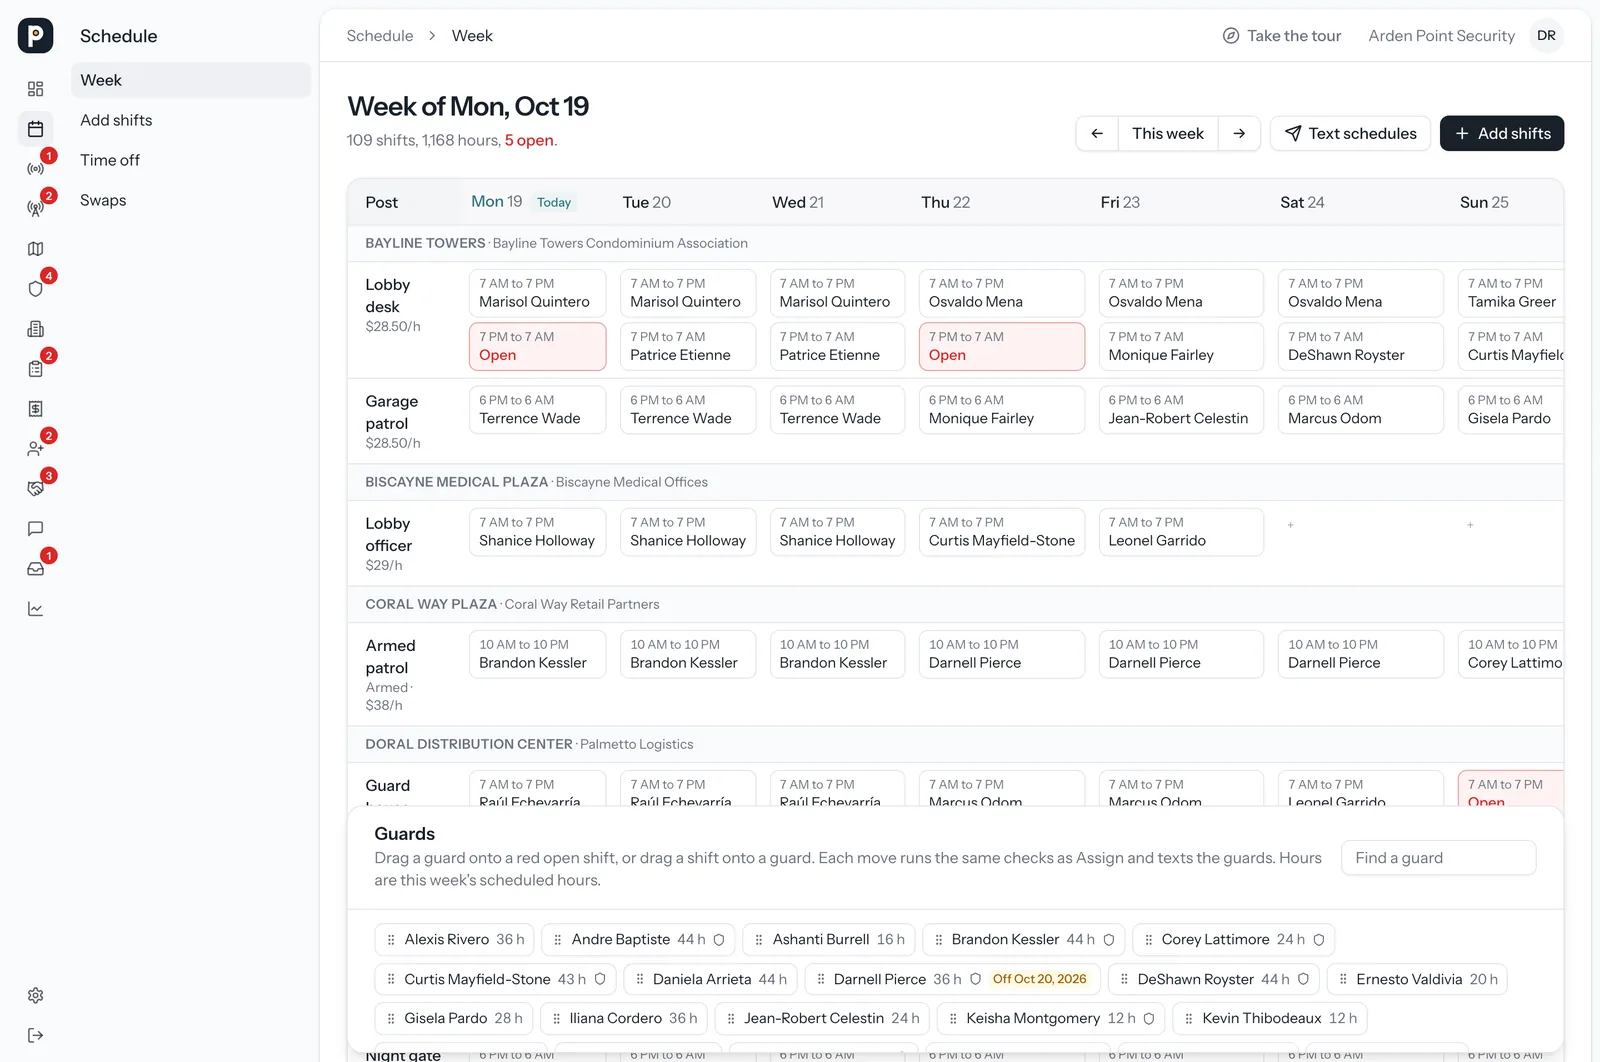Click drag handle on Ashanti Burrell chip
This screenshot has width=1600, height=1062.
pos(759,940)
